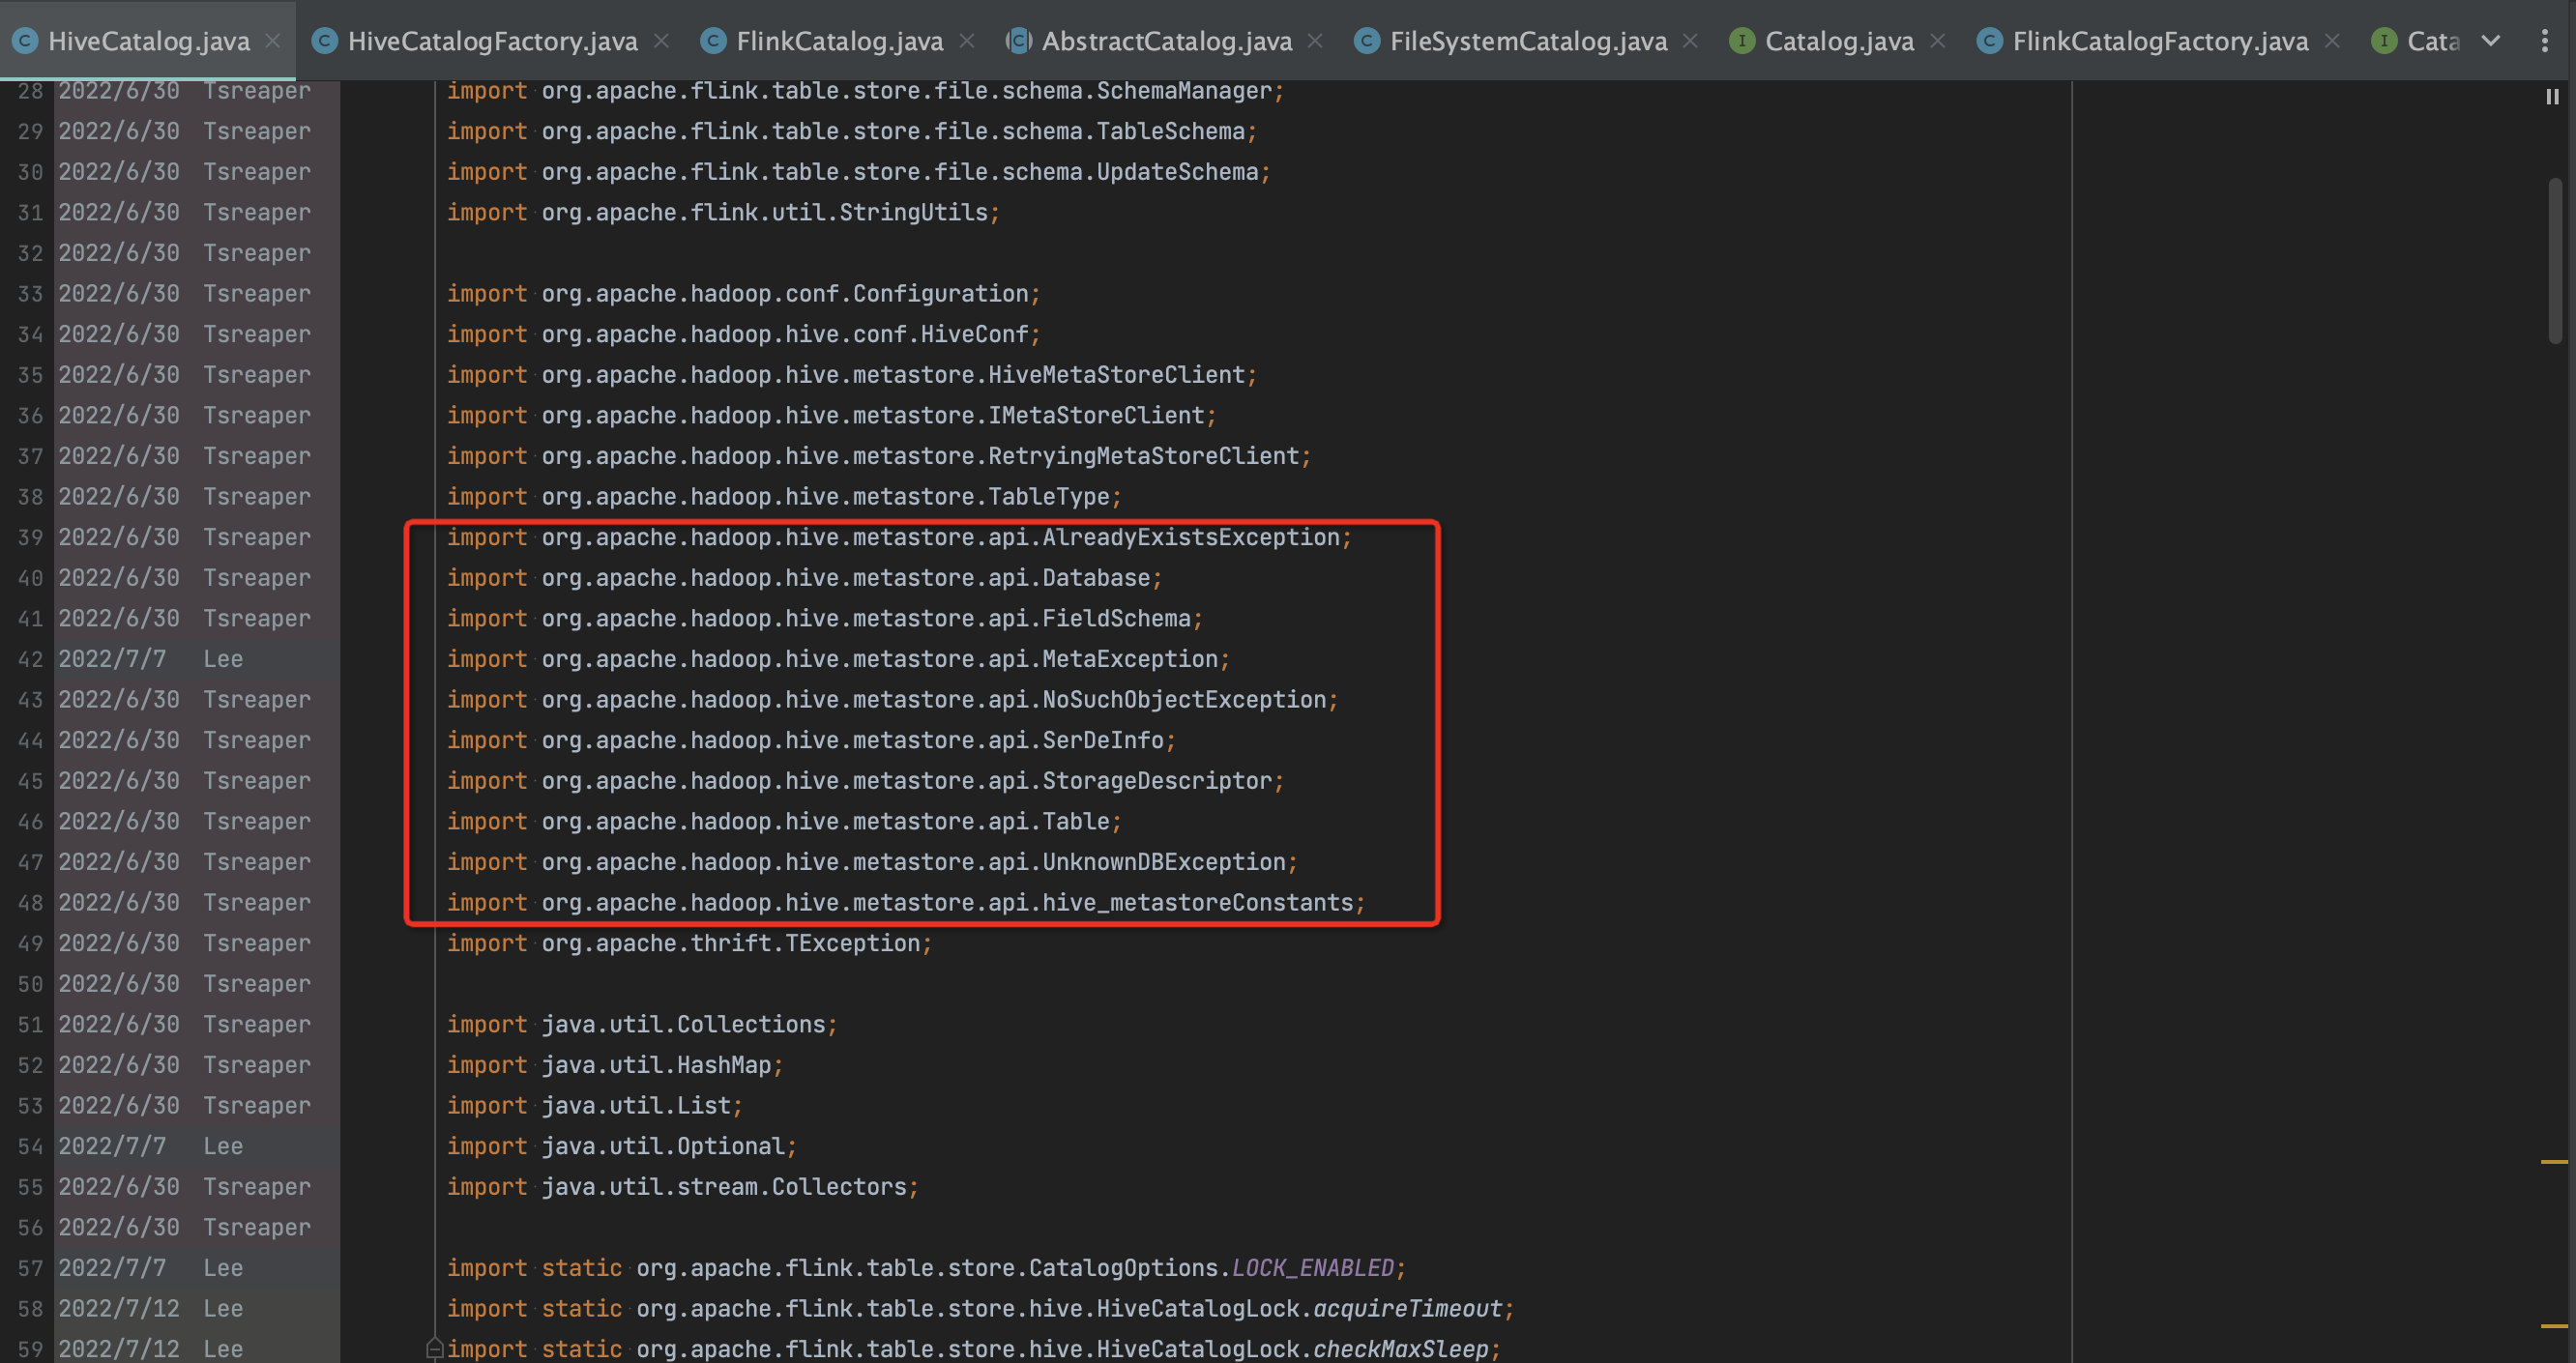Close the AbstractCatalog.java tab
Image resolution: width=2576 pixels, height=1363 pixels.
1315,41
